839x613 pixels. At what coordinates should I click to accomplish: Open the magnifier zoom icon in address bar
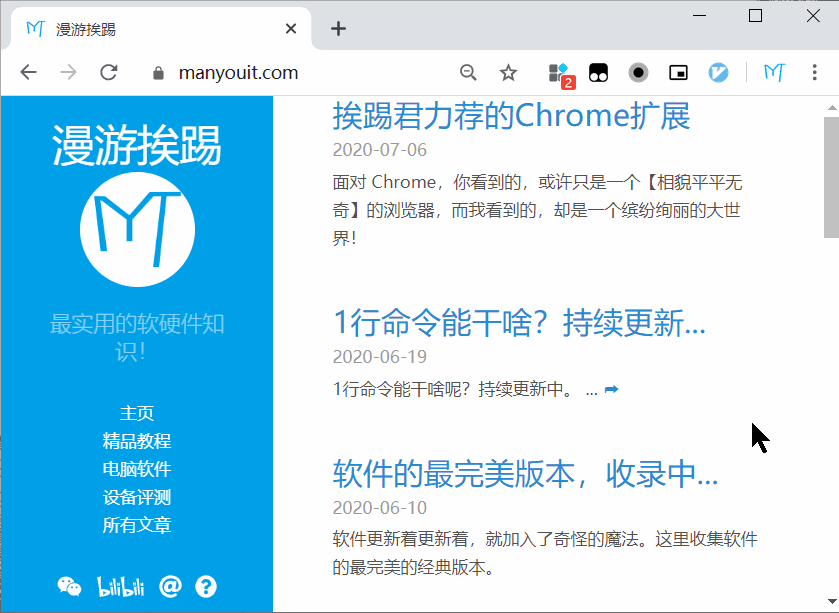[x=467, y=72]
